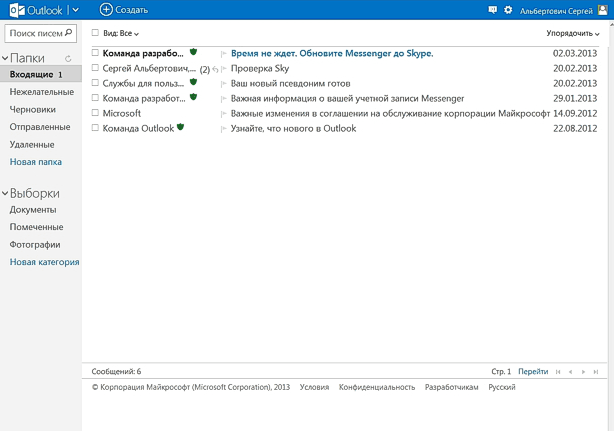Open the Отправленные folder
Image resolution: width=614 pixels, height=431 pixels.
pos(40,127)
